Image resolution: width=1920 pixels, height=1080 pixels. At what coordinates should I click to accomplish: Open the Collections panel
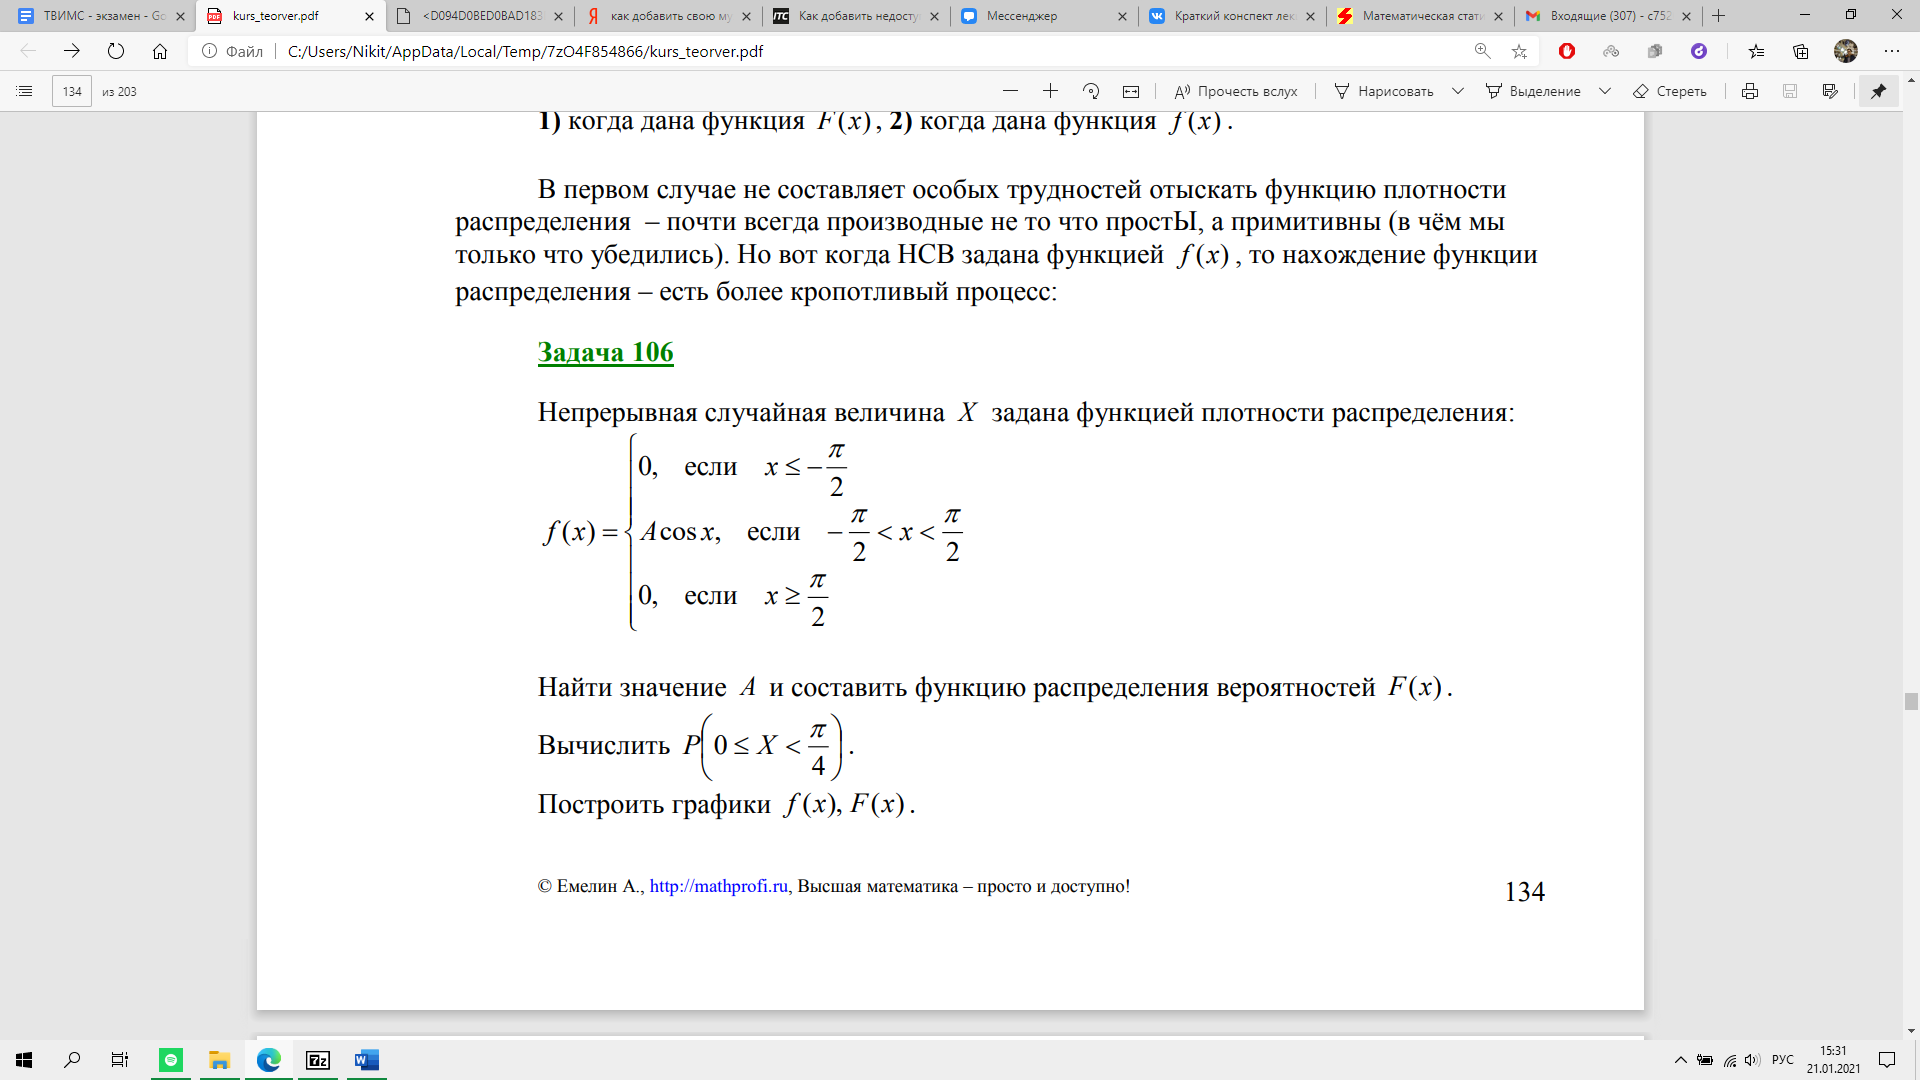pos(1801,51)
